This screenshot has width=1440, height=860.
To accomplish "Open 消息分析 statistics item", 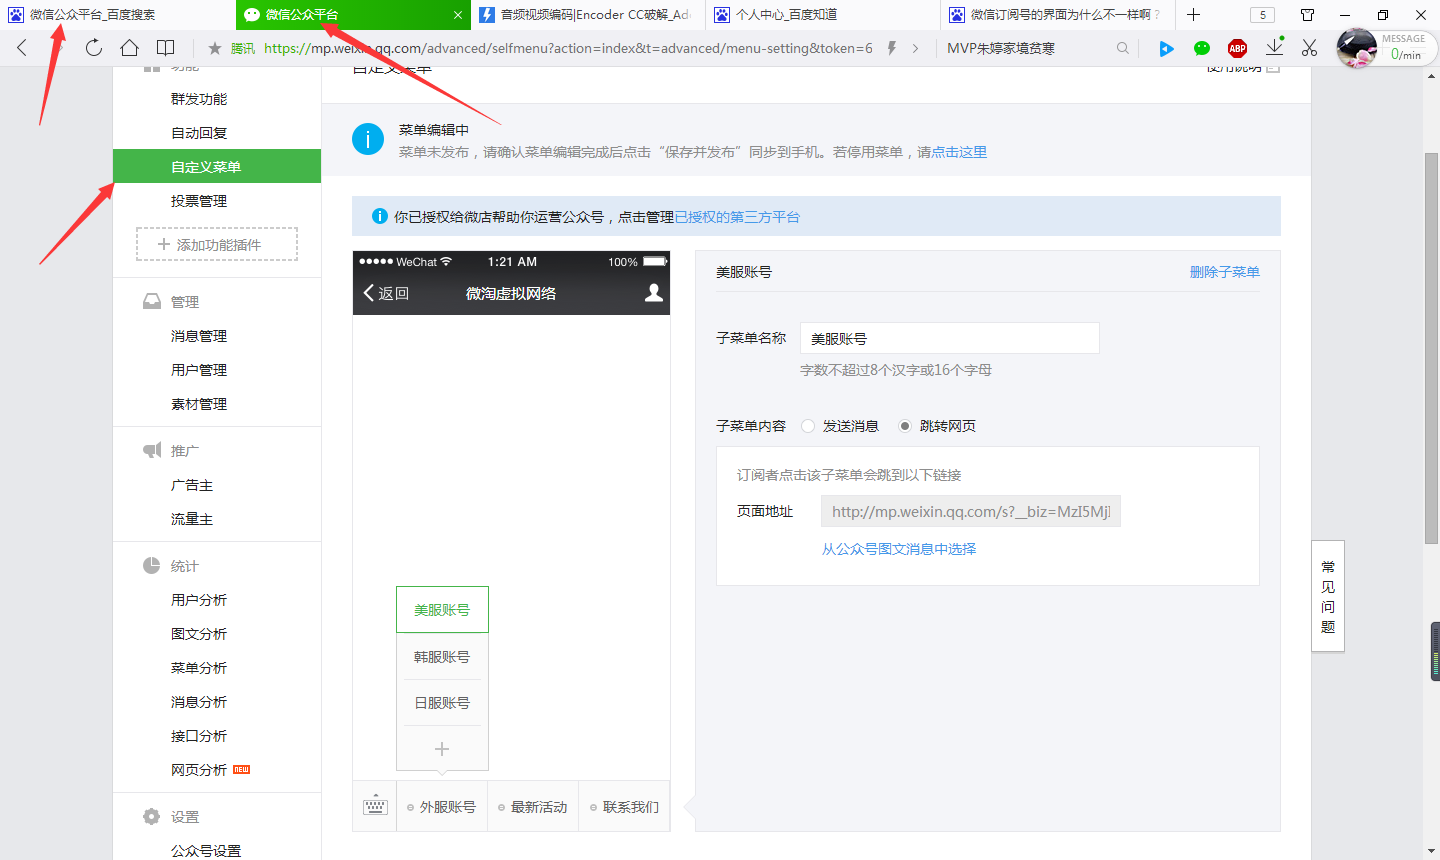I will tap(199, 702).
